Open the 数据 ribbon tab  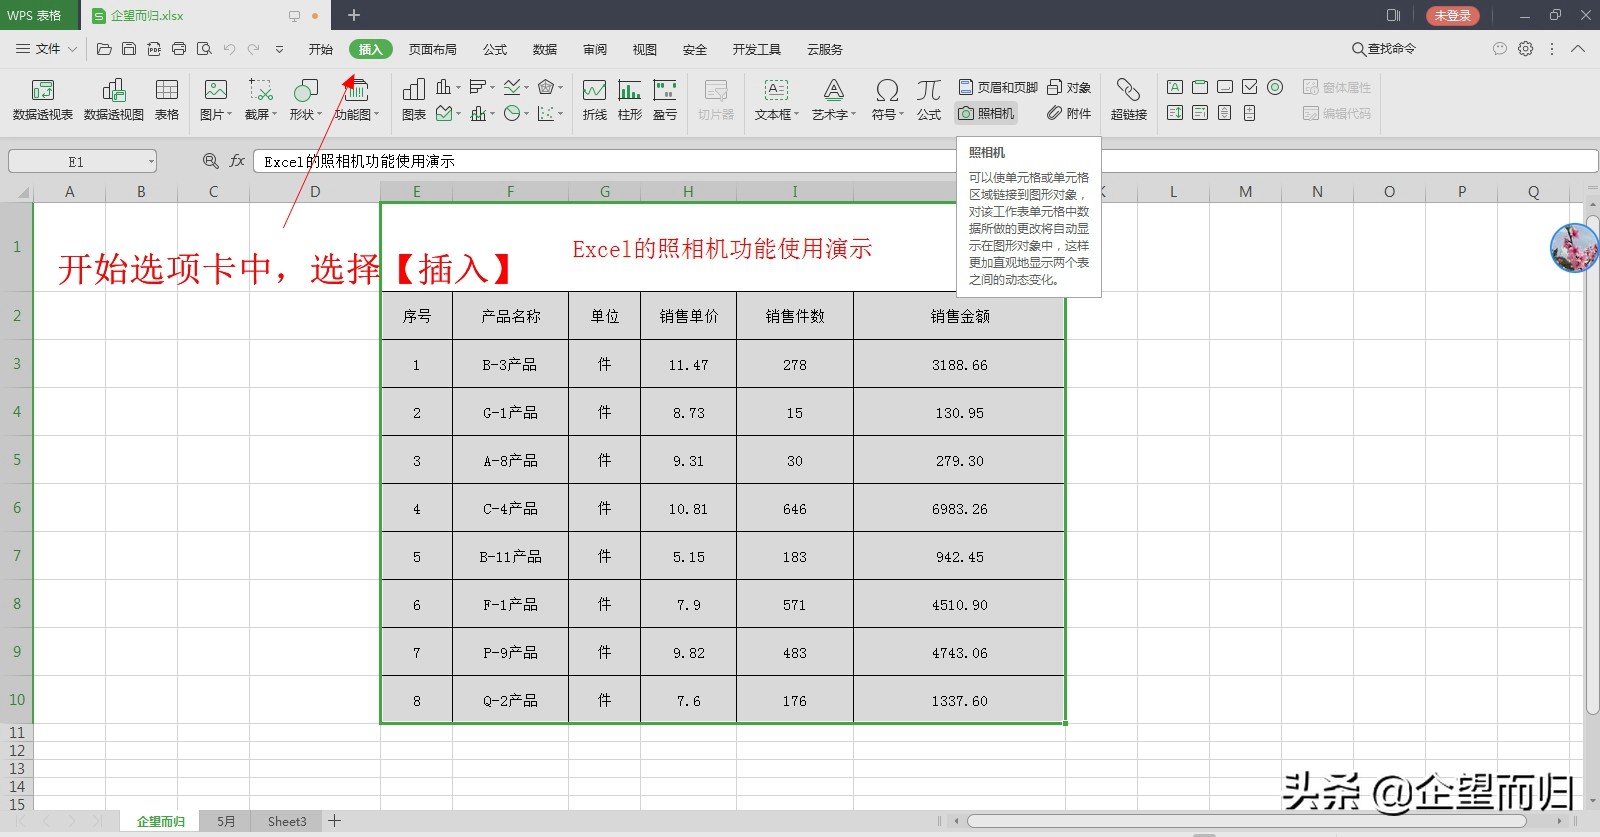545,49
